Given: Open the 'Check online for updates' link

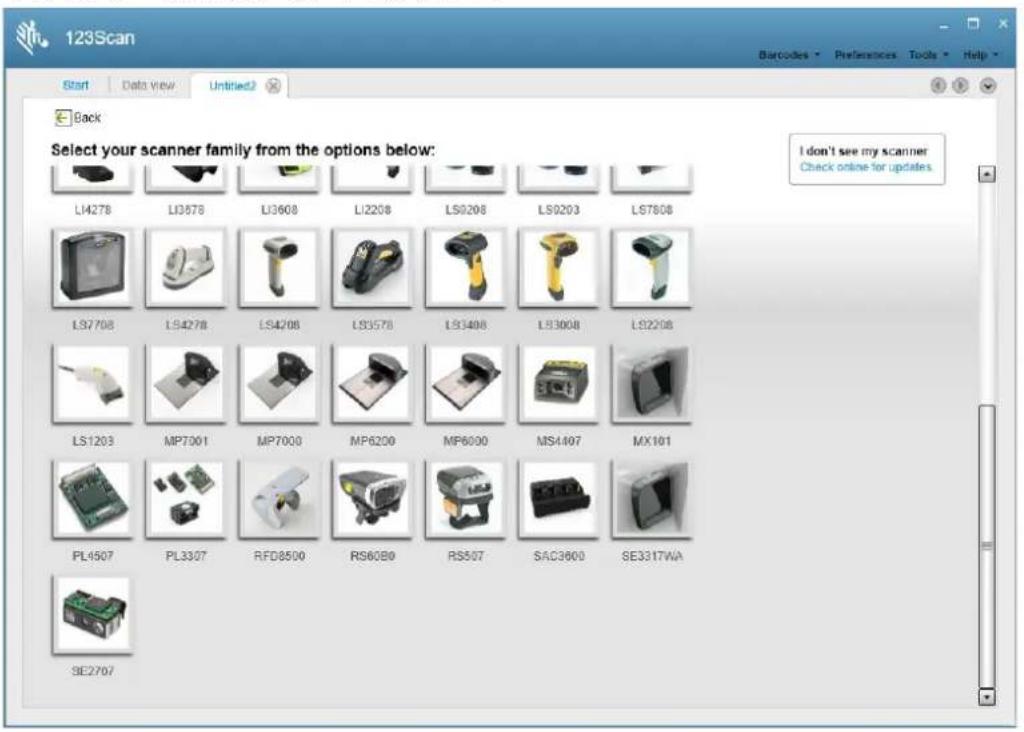Looking at the screenshot, I should (x=866, y=167).
